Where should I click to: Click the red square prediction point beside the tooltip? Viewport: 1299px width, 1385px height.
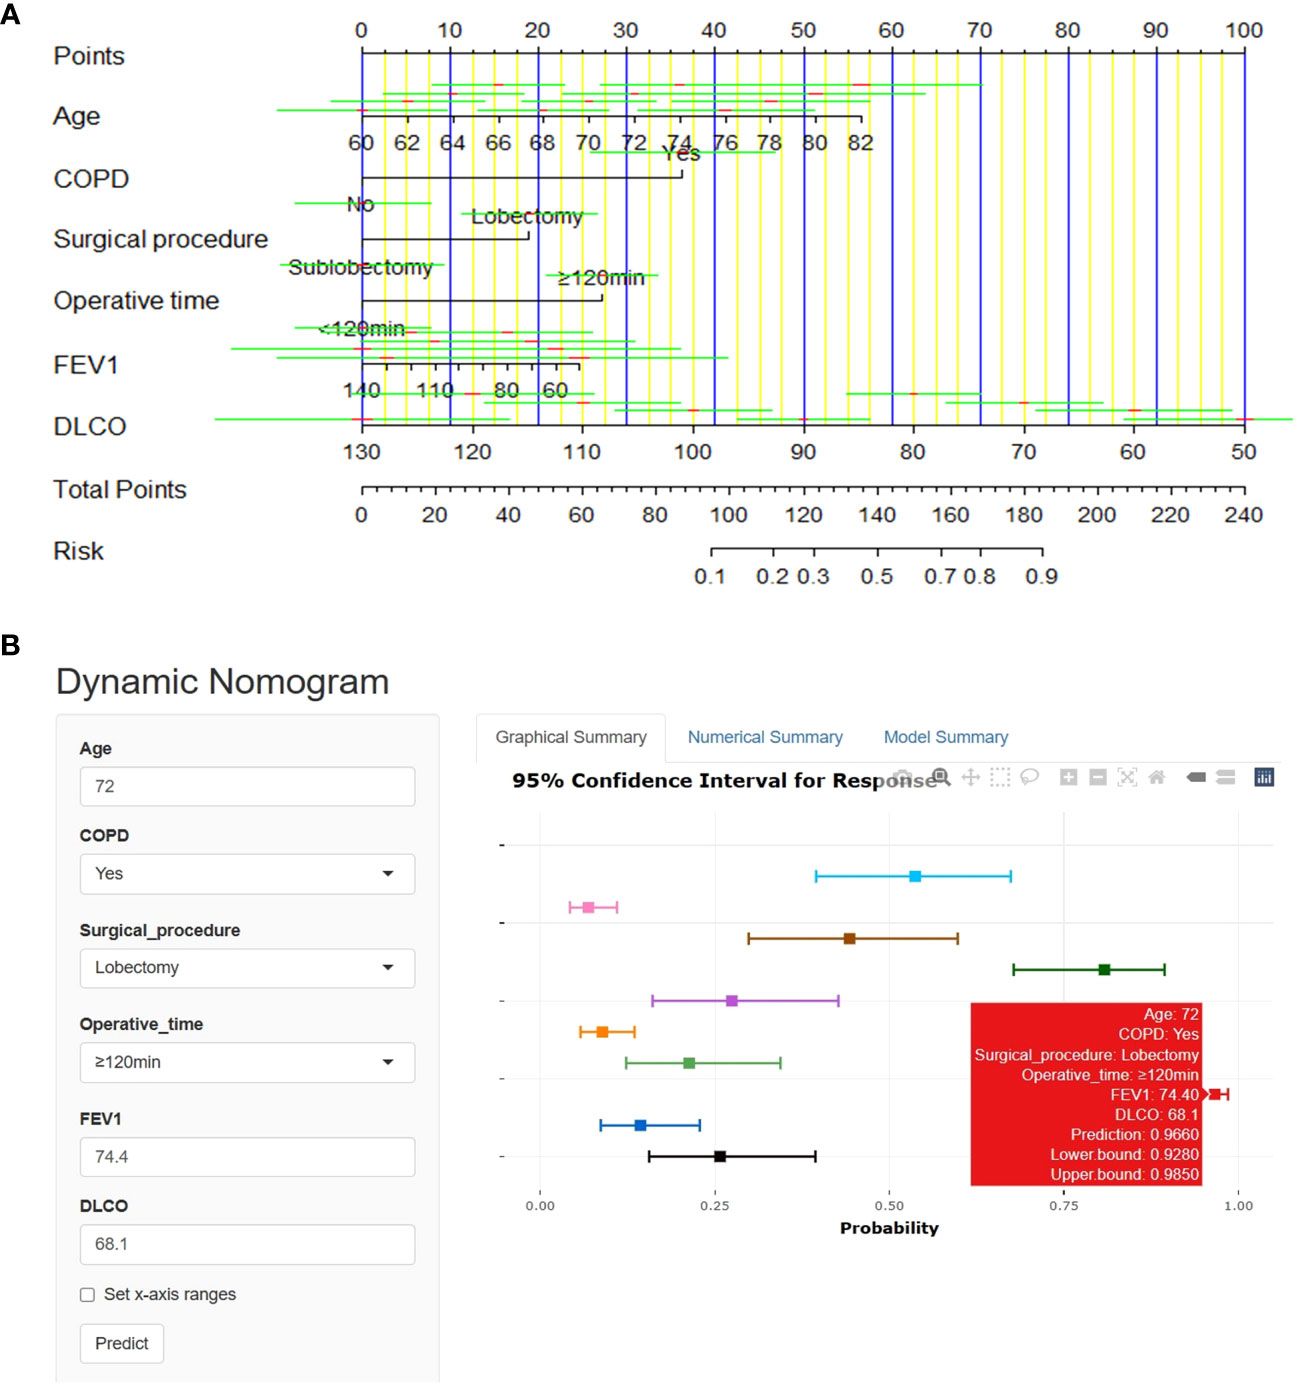pyautogui.click(x=1215, y=1095)
